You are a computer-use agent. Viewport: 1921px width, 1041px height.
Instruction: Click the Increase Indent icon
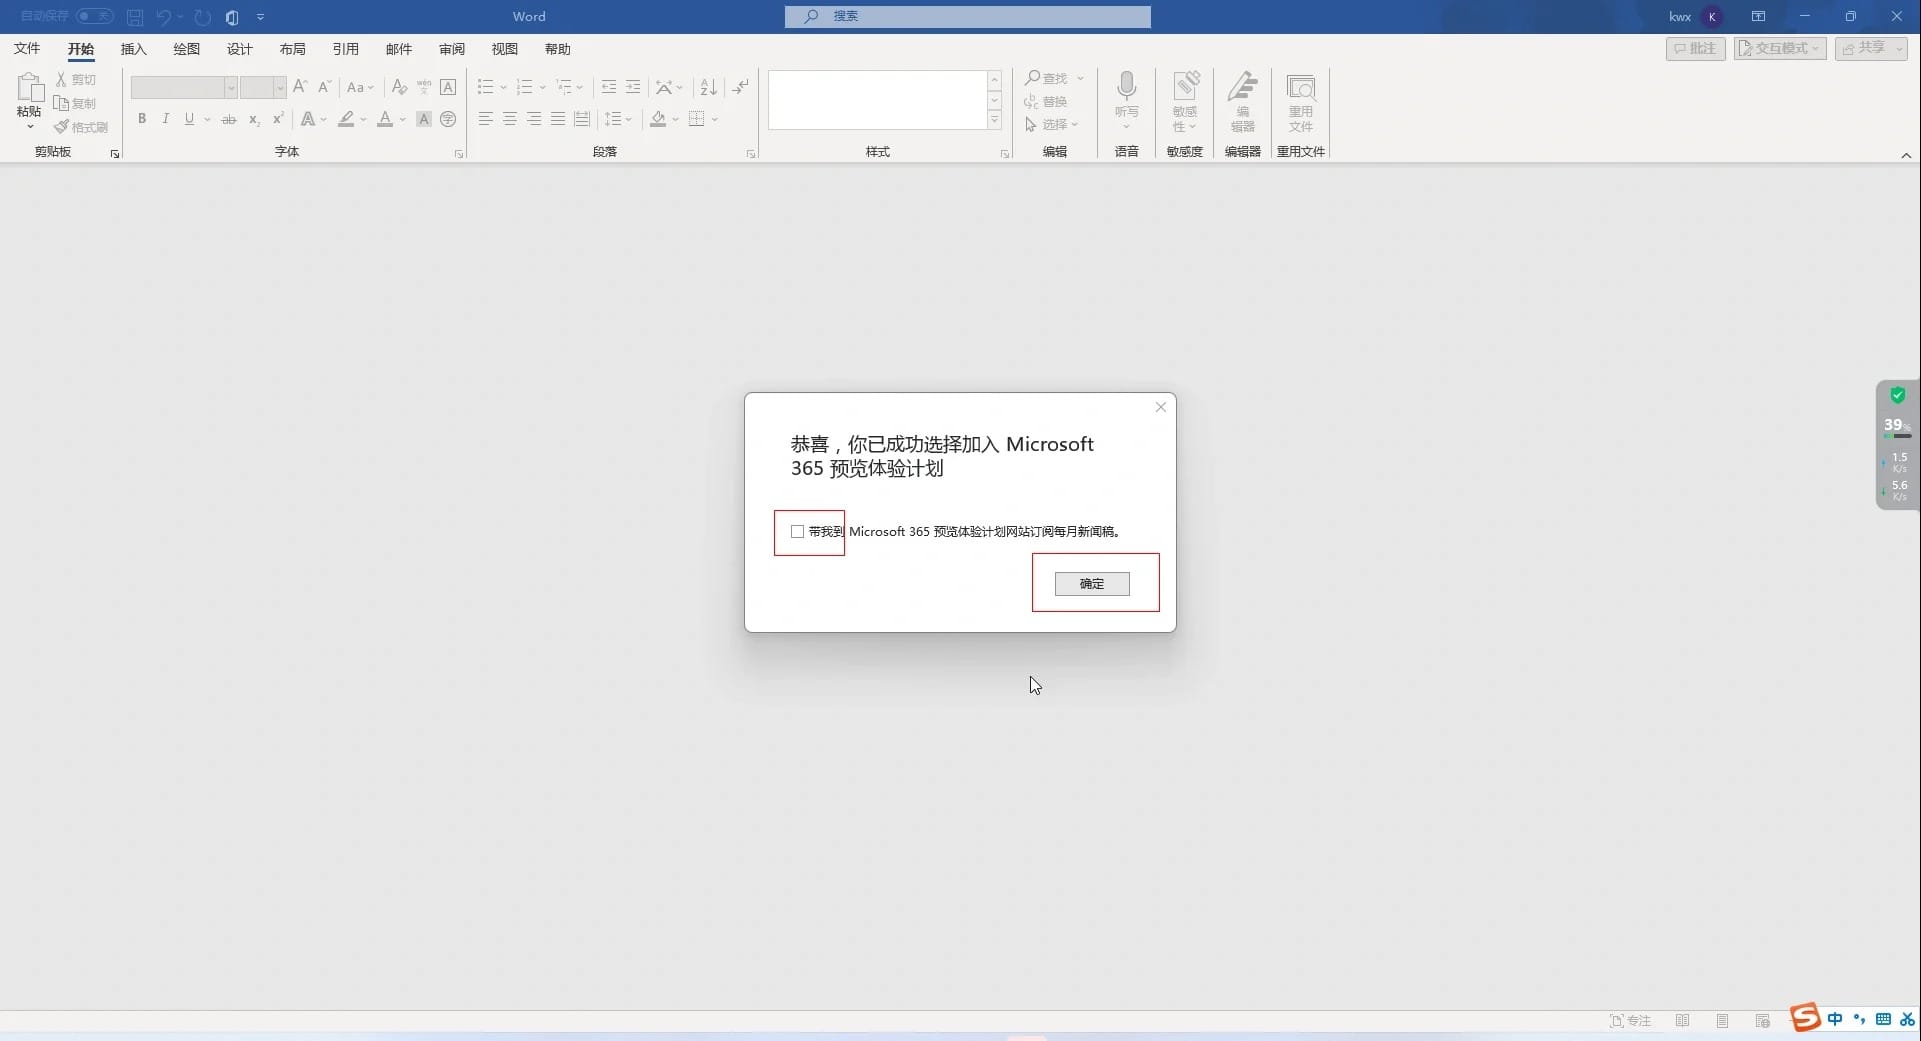tap(633, 87)
